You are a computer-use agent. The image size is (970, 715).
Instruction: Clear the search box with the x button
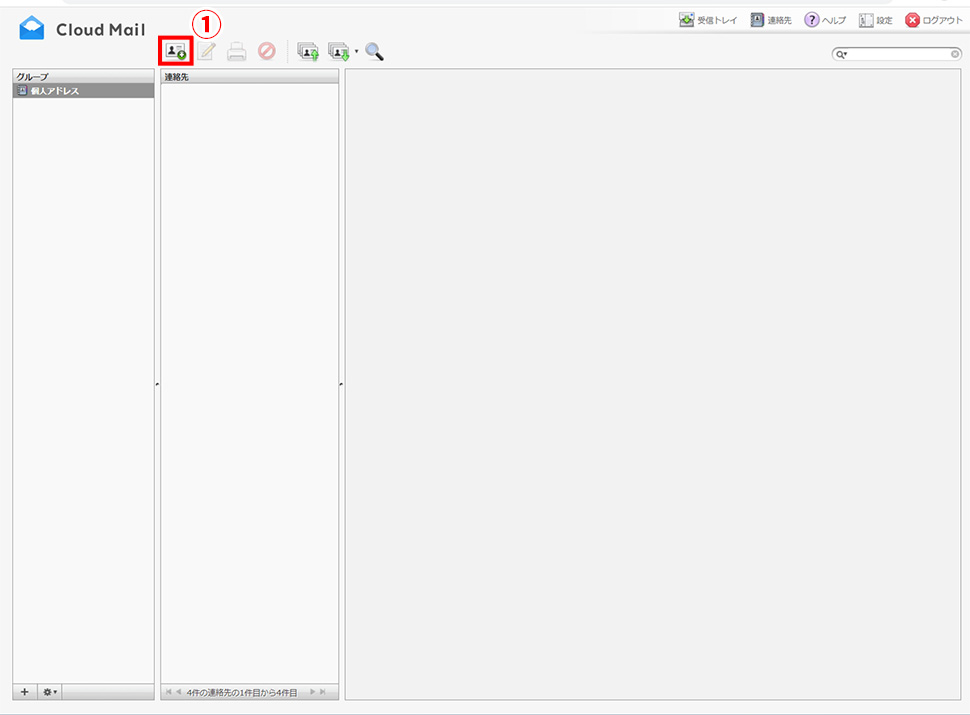pos(955,55)
